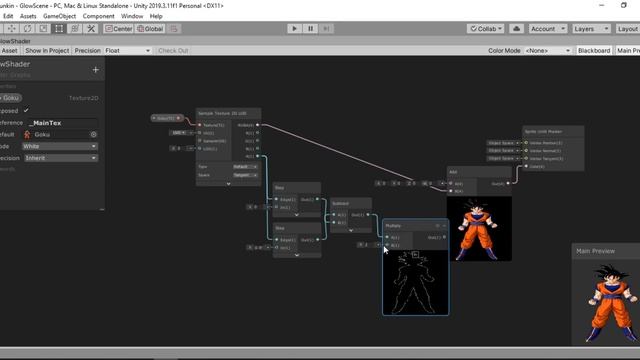Open the Sample Texture Space dropdown

(x=245, y=175)
